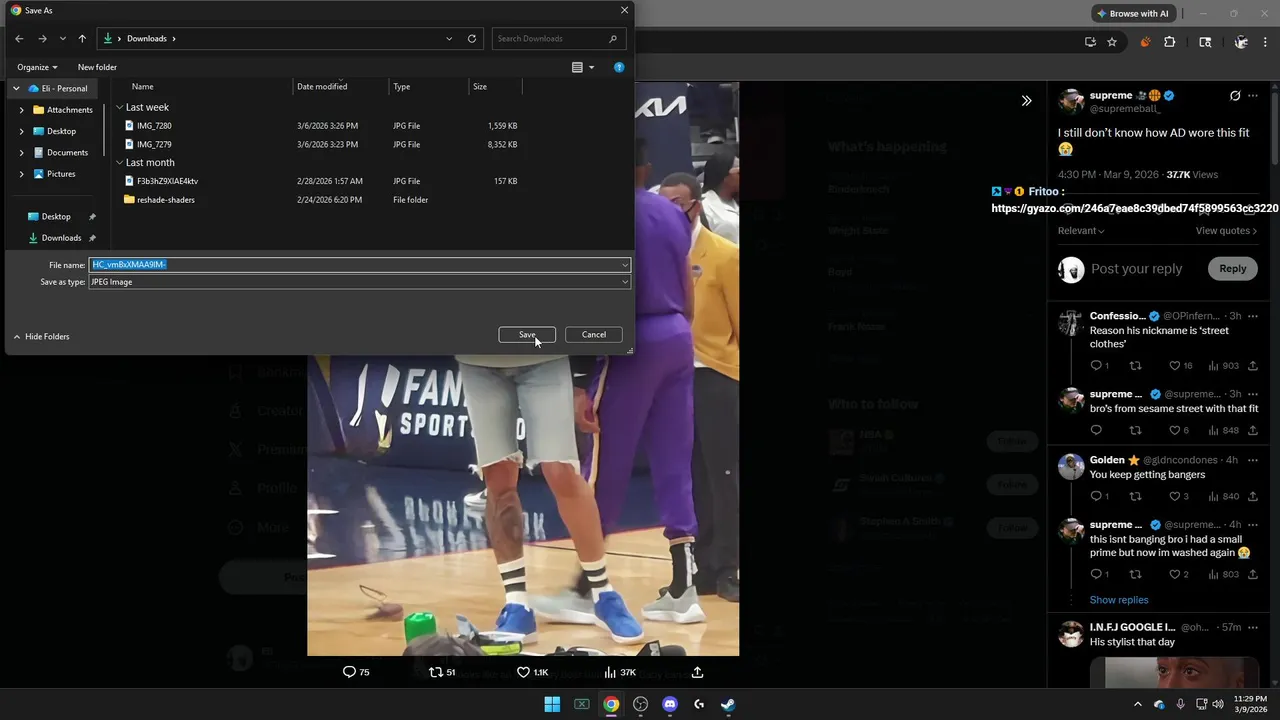Refresh the Downloads folder listing

(472, 38)
